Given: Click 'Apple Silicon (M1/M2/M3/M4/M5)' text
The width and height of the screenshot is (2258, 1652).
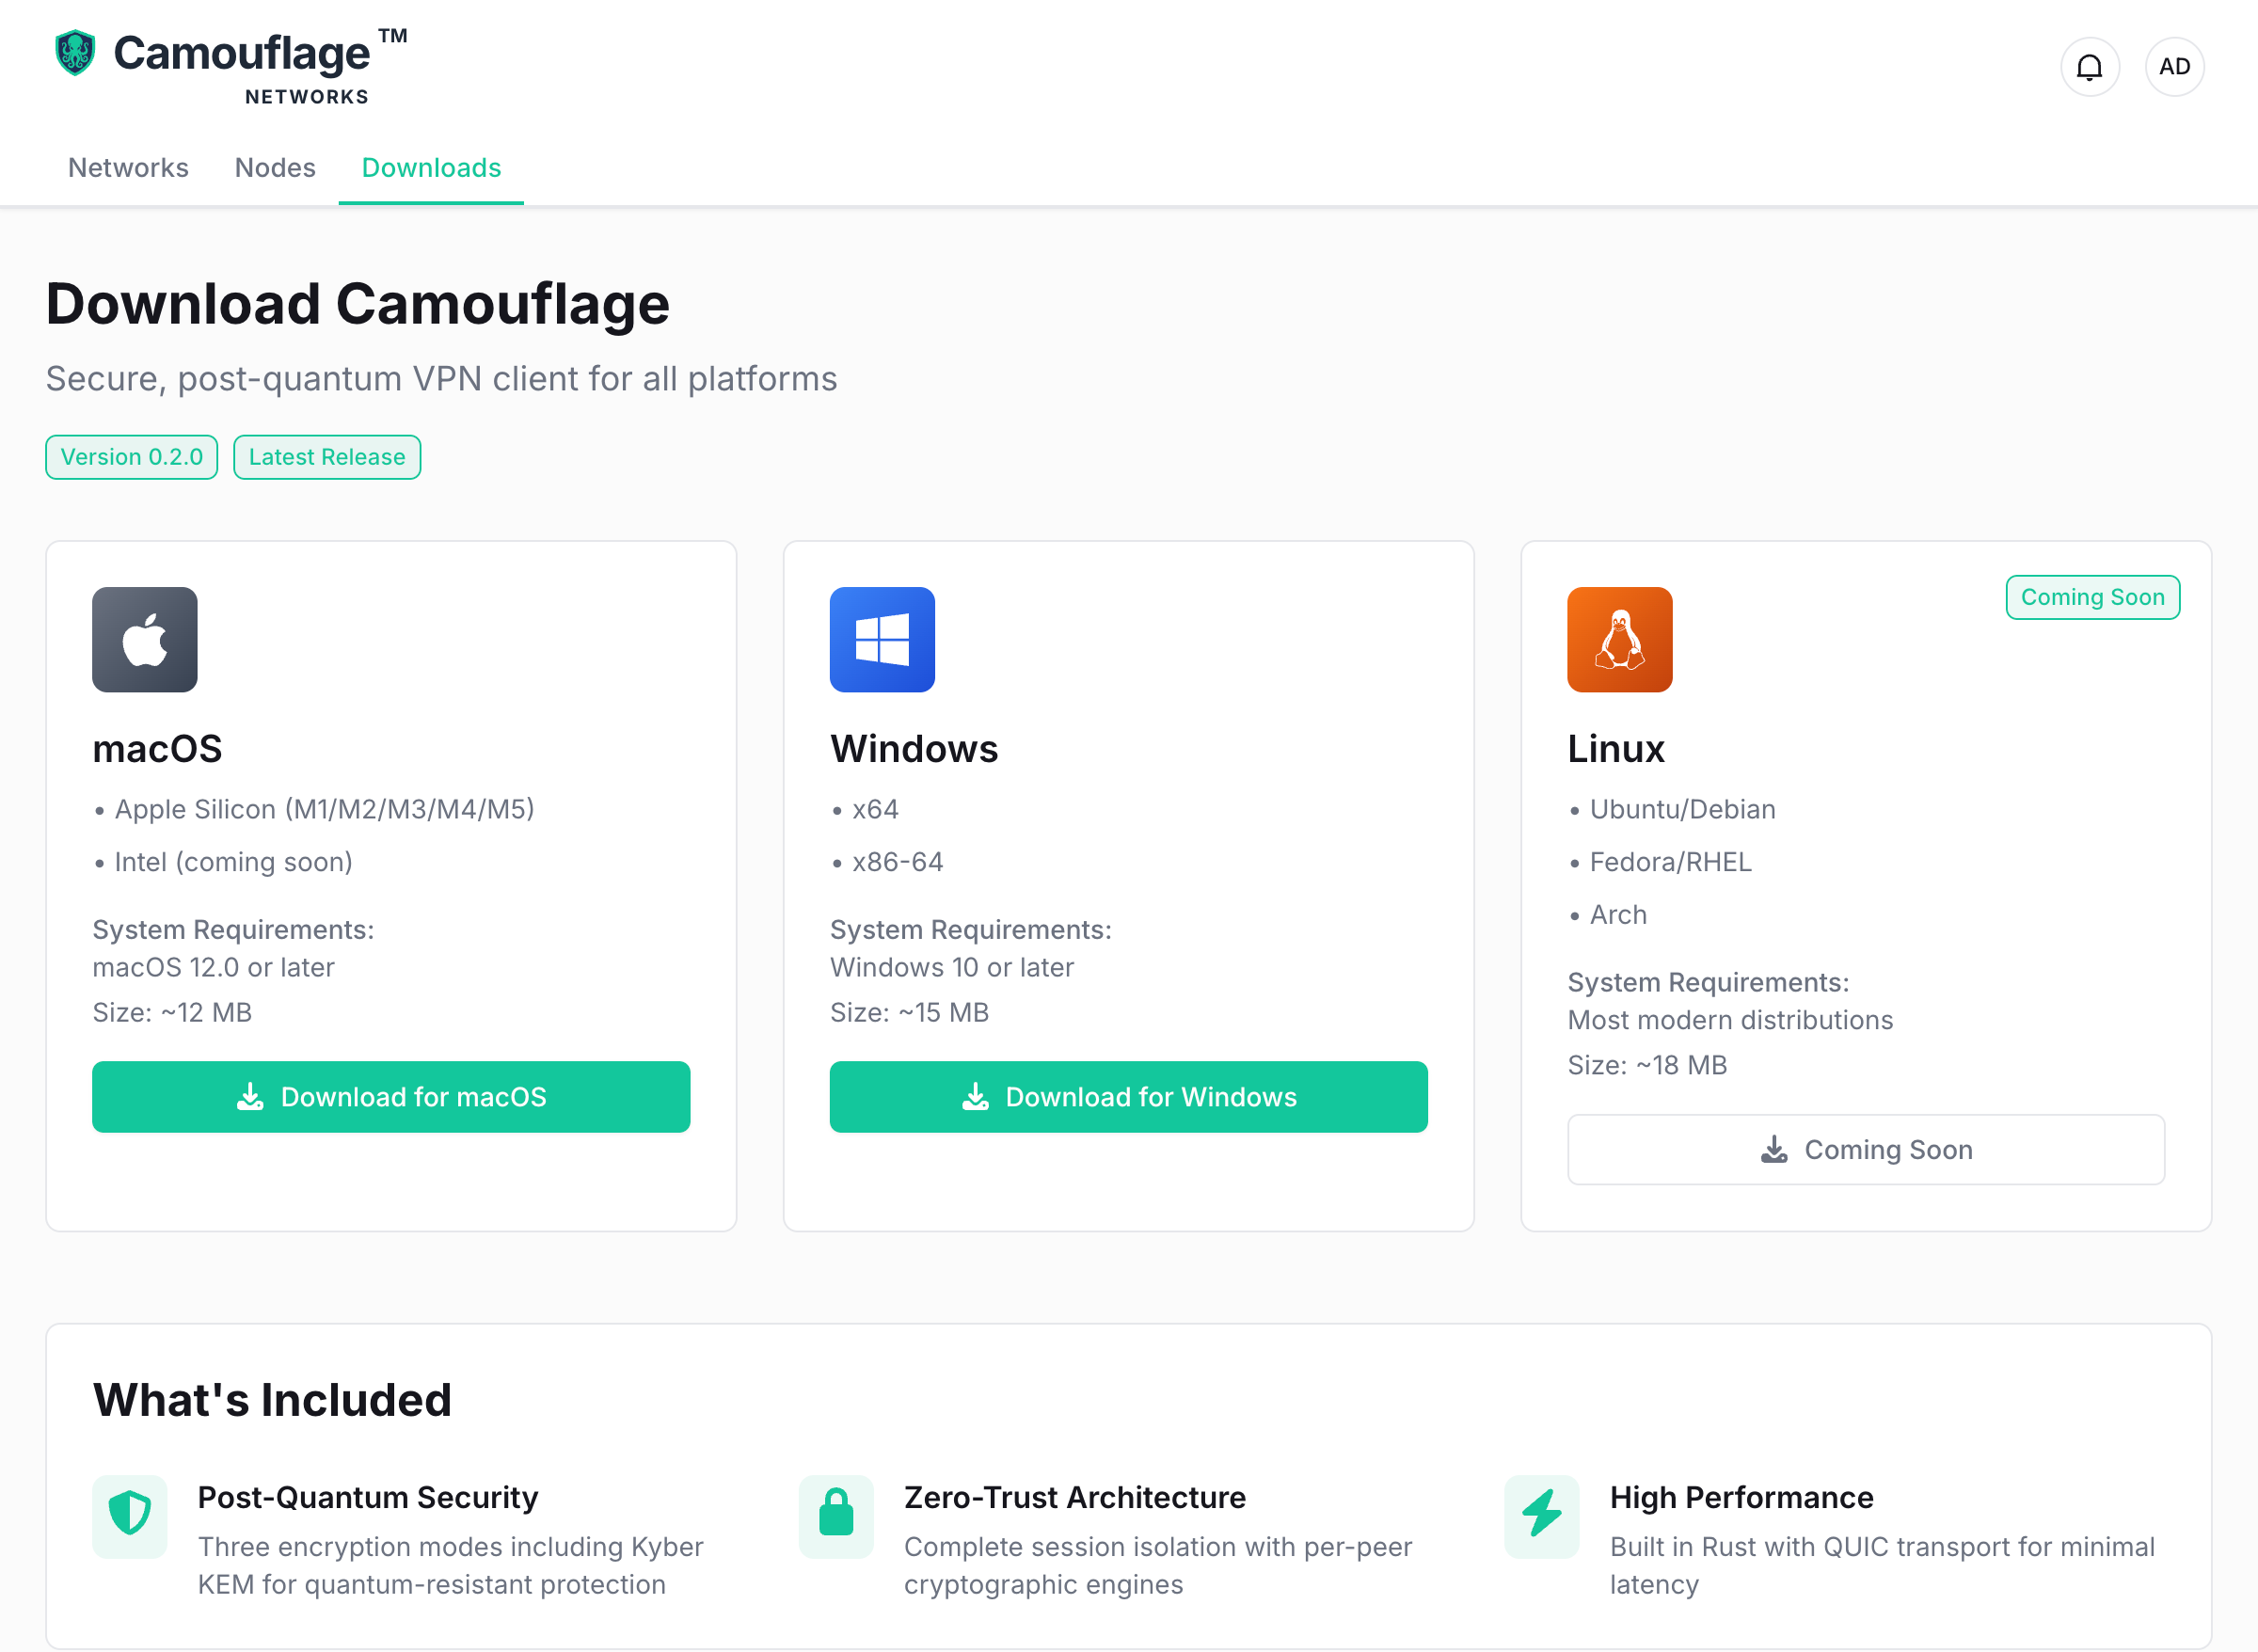Looking at the screenshot, I should coord(325,809).
